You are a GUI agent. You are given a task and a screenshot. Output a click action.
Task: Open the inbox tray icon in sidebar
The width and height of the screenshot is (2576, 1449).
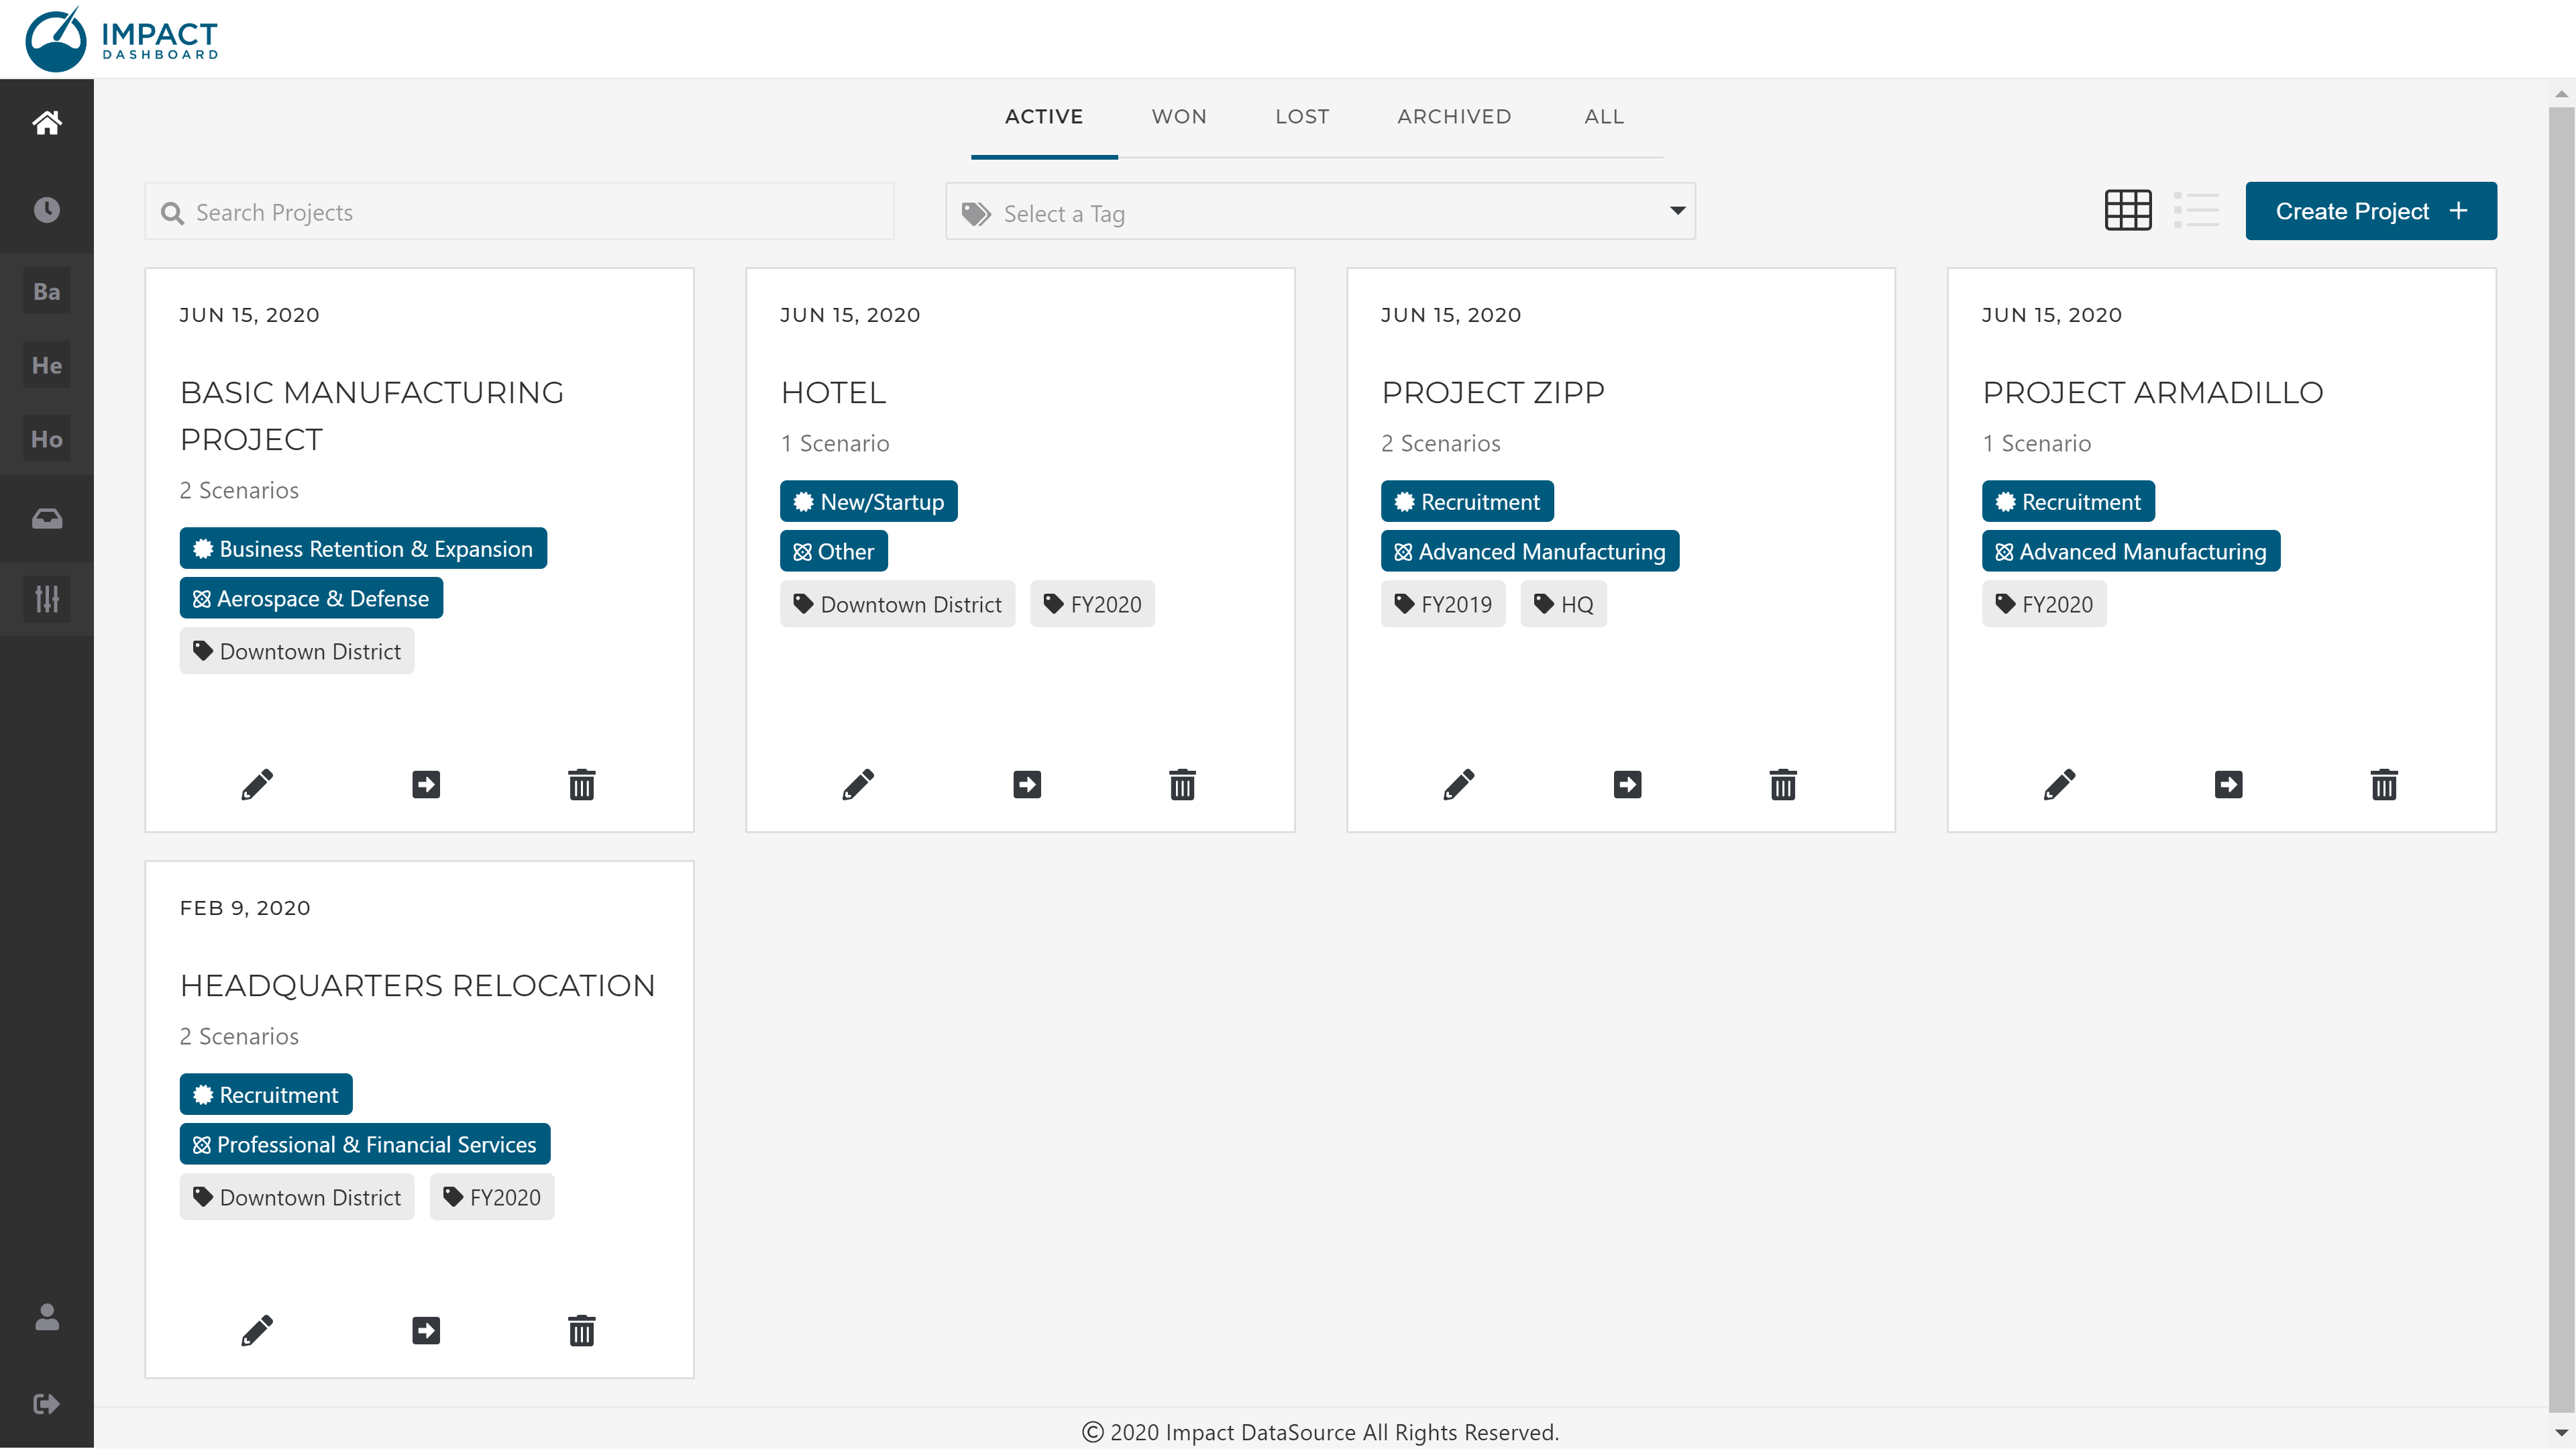(47, 519)
